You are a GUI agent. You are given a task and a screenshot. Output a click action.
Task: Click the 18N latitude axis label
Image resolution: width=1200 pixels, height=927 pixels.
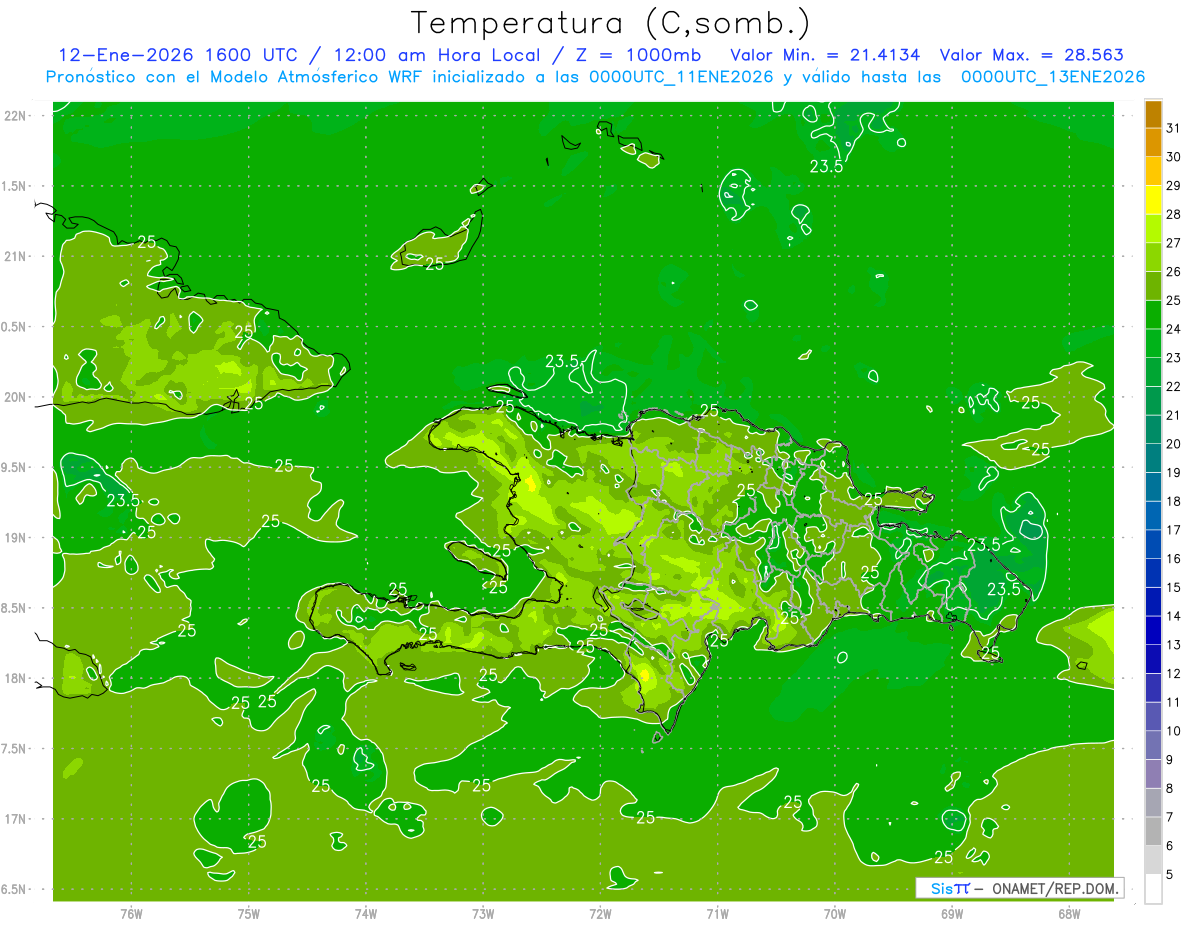[17, 678]
